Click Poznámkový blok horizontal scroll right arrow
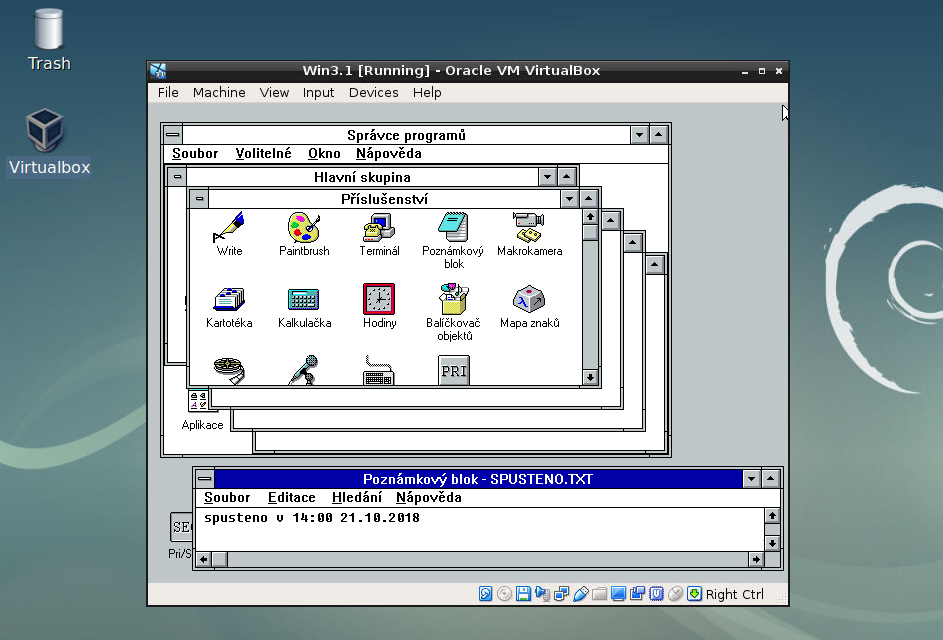 pyautogui.click(x=756, y=559)
